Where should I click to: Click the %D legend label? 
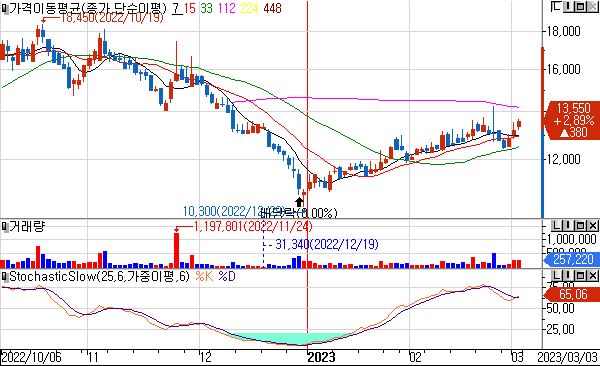click(227, 276)
